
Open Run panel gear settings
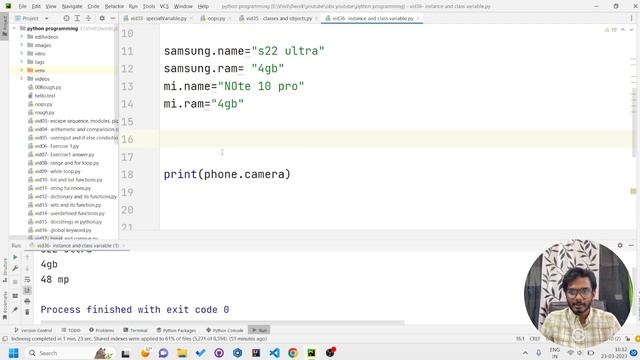620,245
